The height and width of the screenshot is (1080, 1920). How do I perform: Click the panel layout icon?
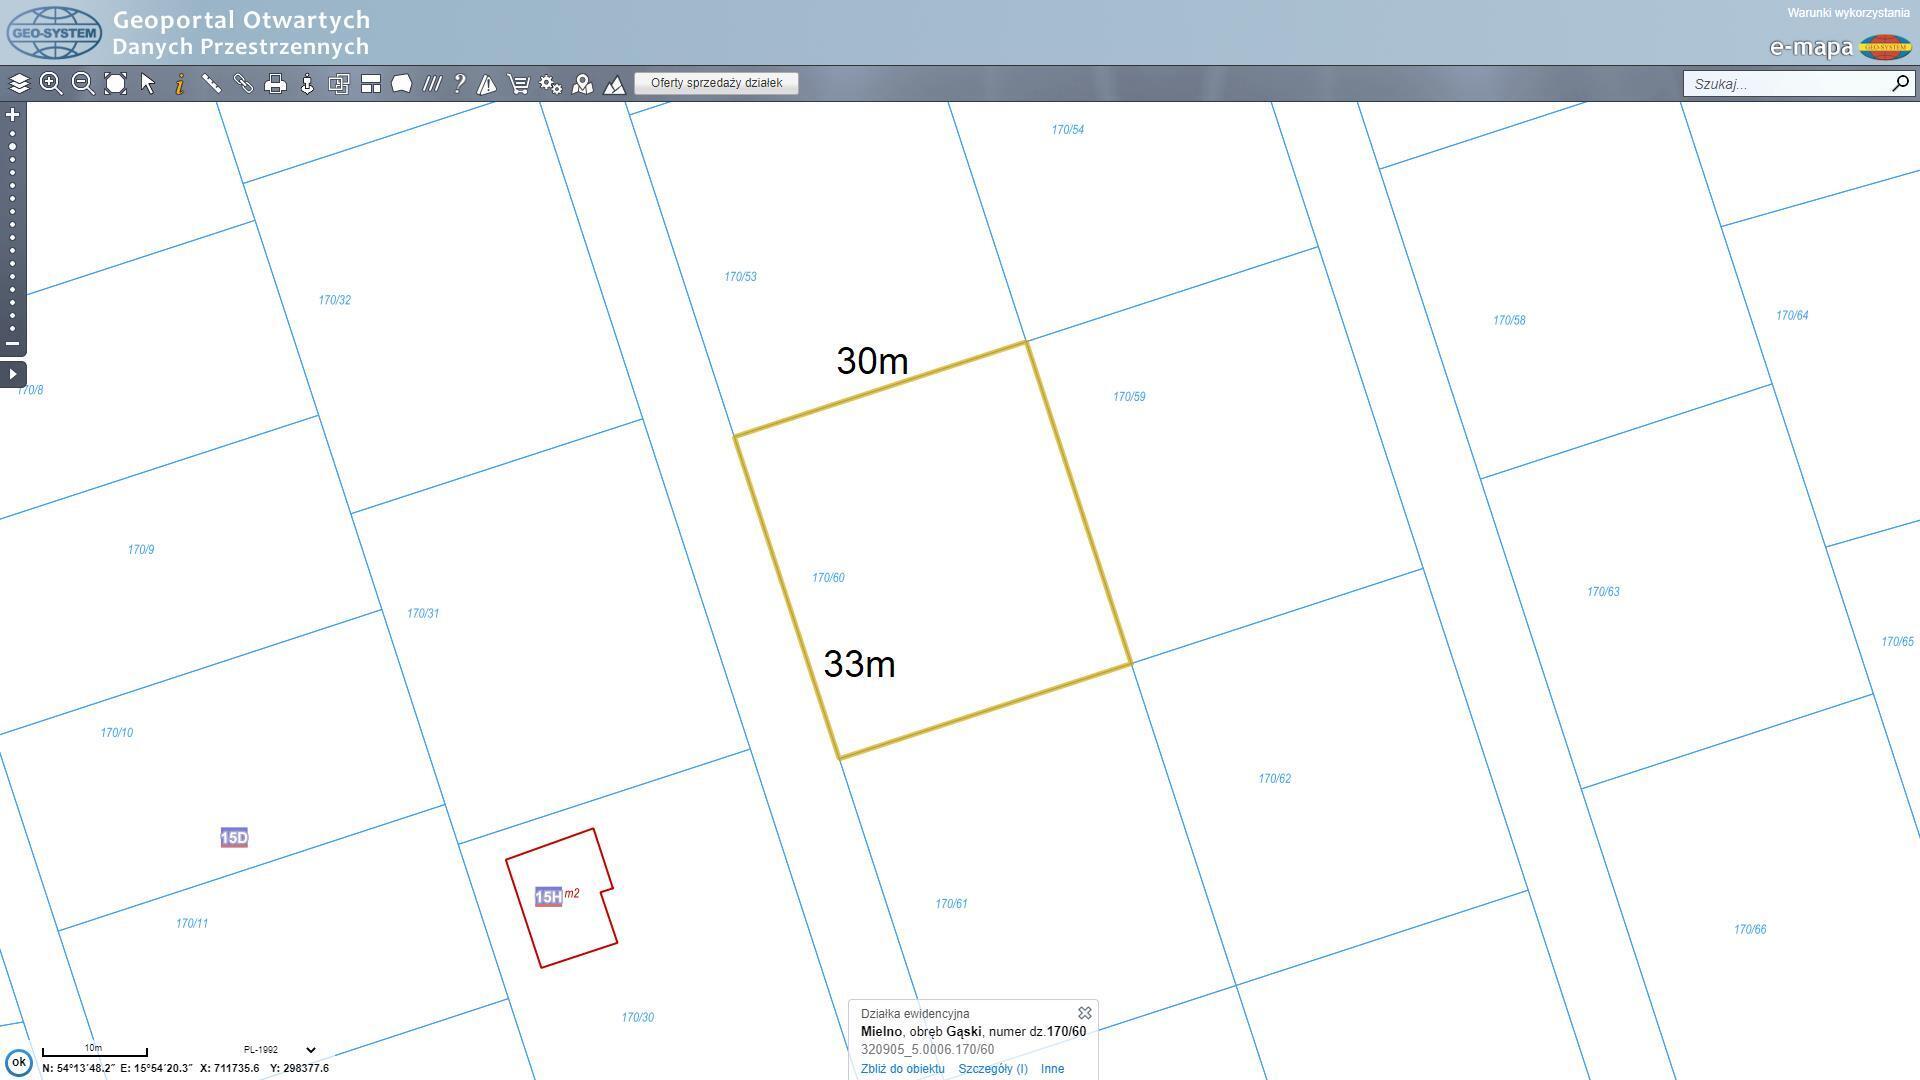(x=371, y=84)
